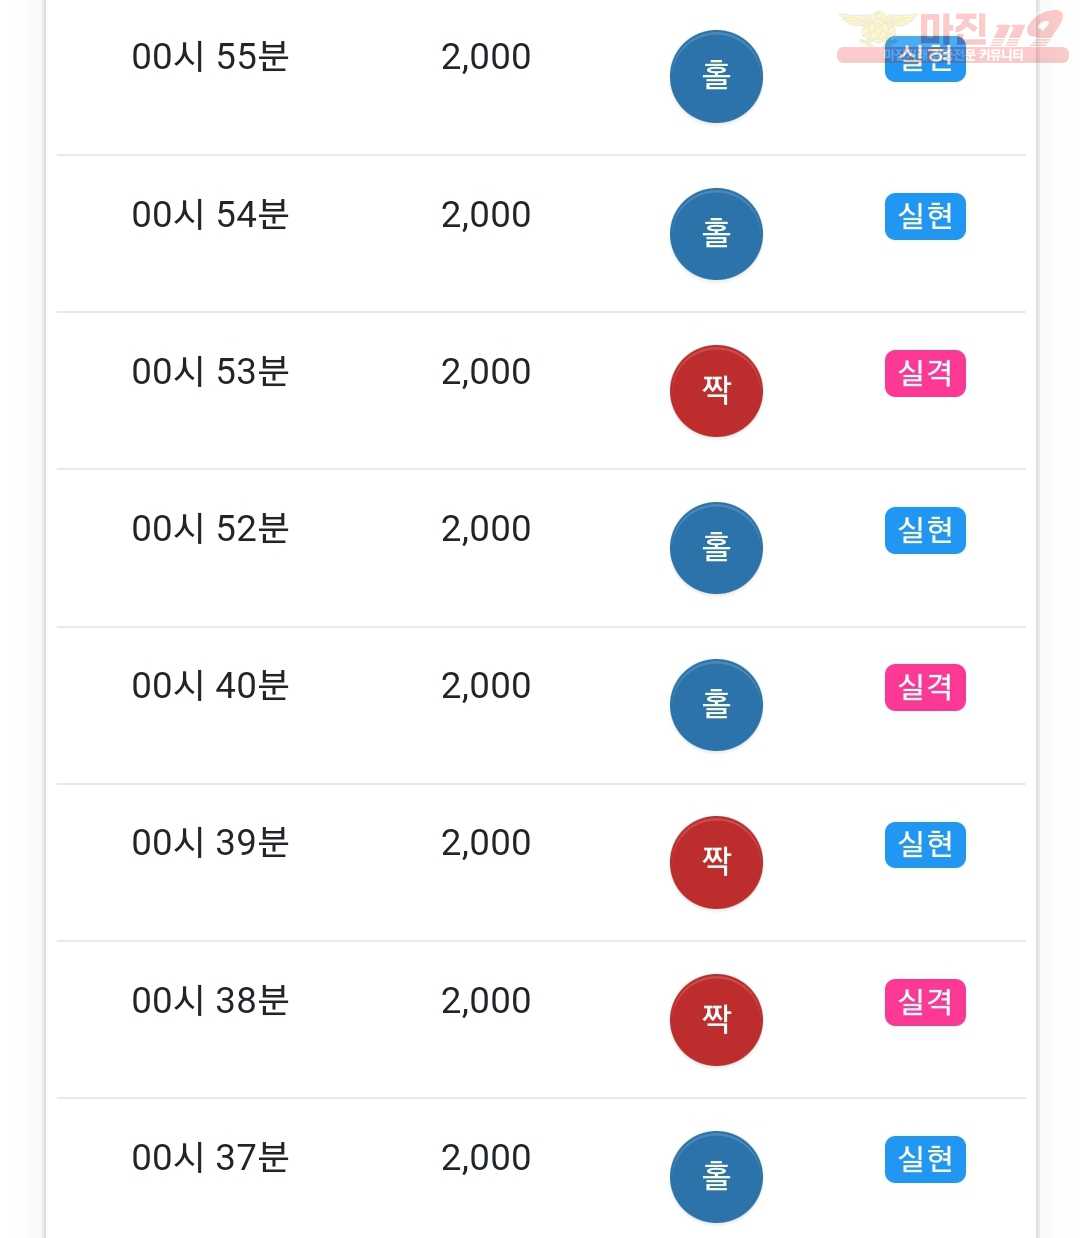Click the 실현 badge in 00시 54분 row

[x=925, y=216]
